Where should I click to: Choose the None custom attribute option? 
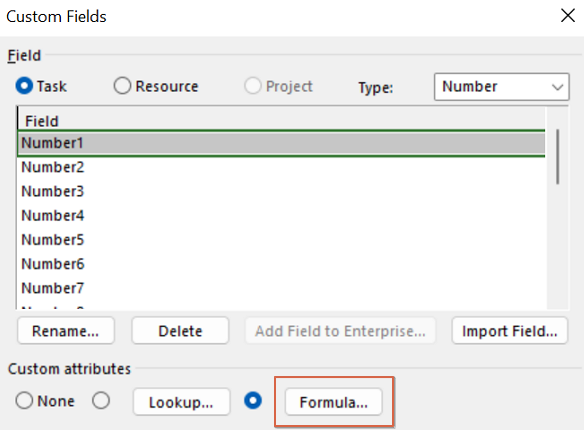click(x=24, y=401)
